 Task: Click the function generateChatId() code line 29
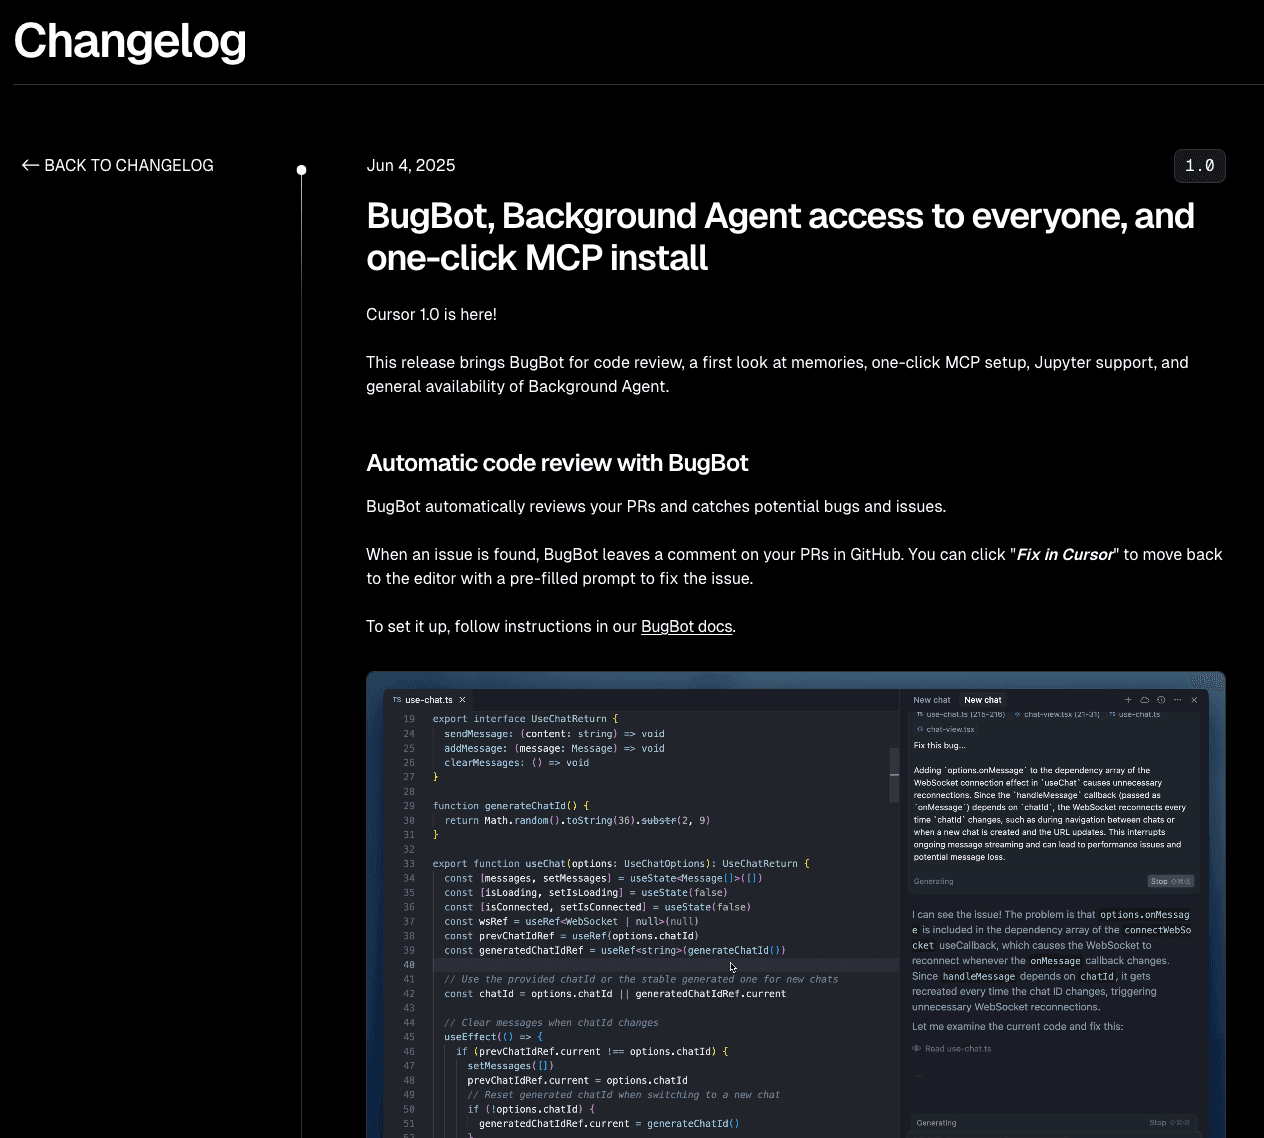(x=510, y=806)
